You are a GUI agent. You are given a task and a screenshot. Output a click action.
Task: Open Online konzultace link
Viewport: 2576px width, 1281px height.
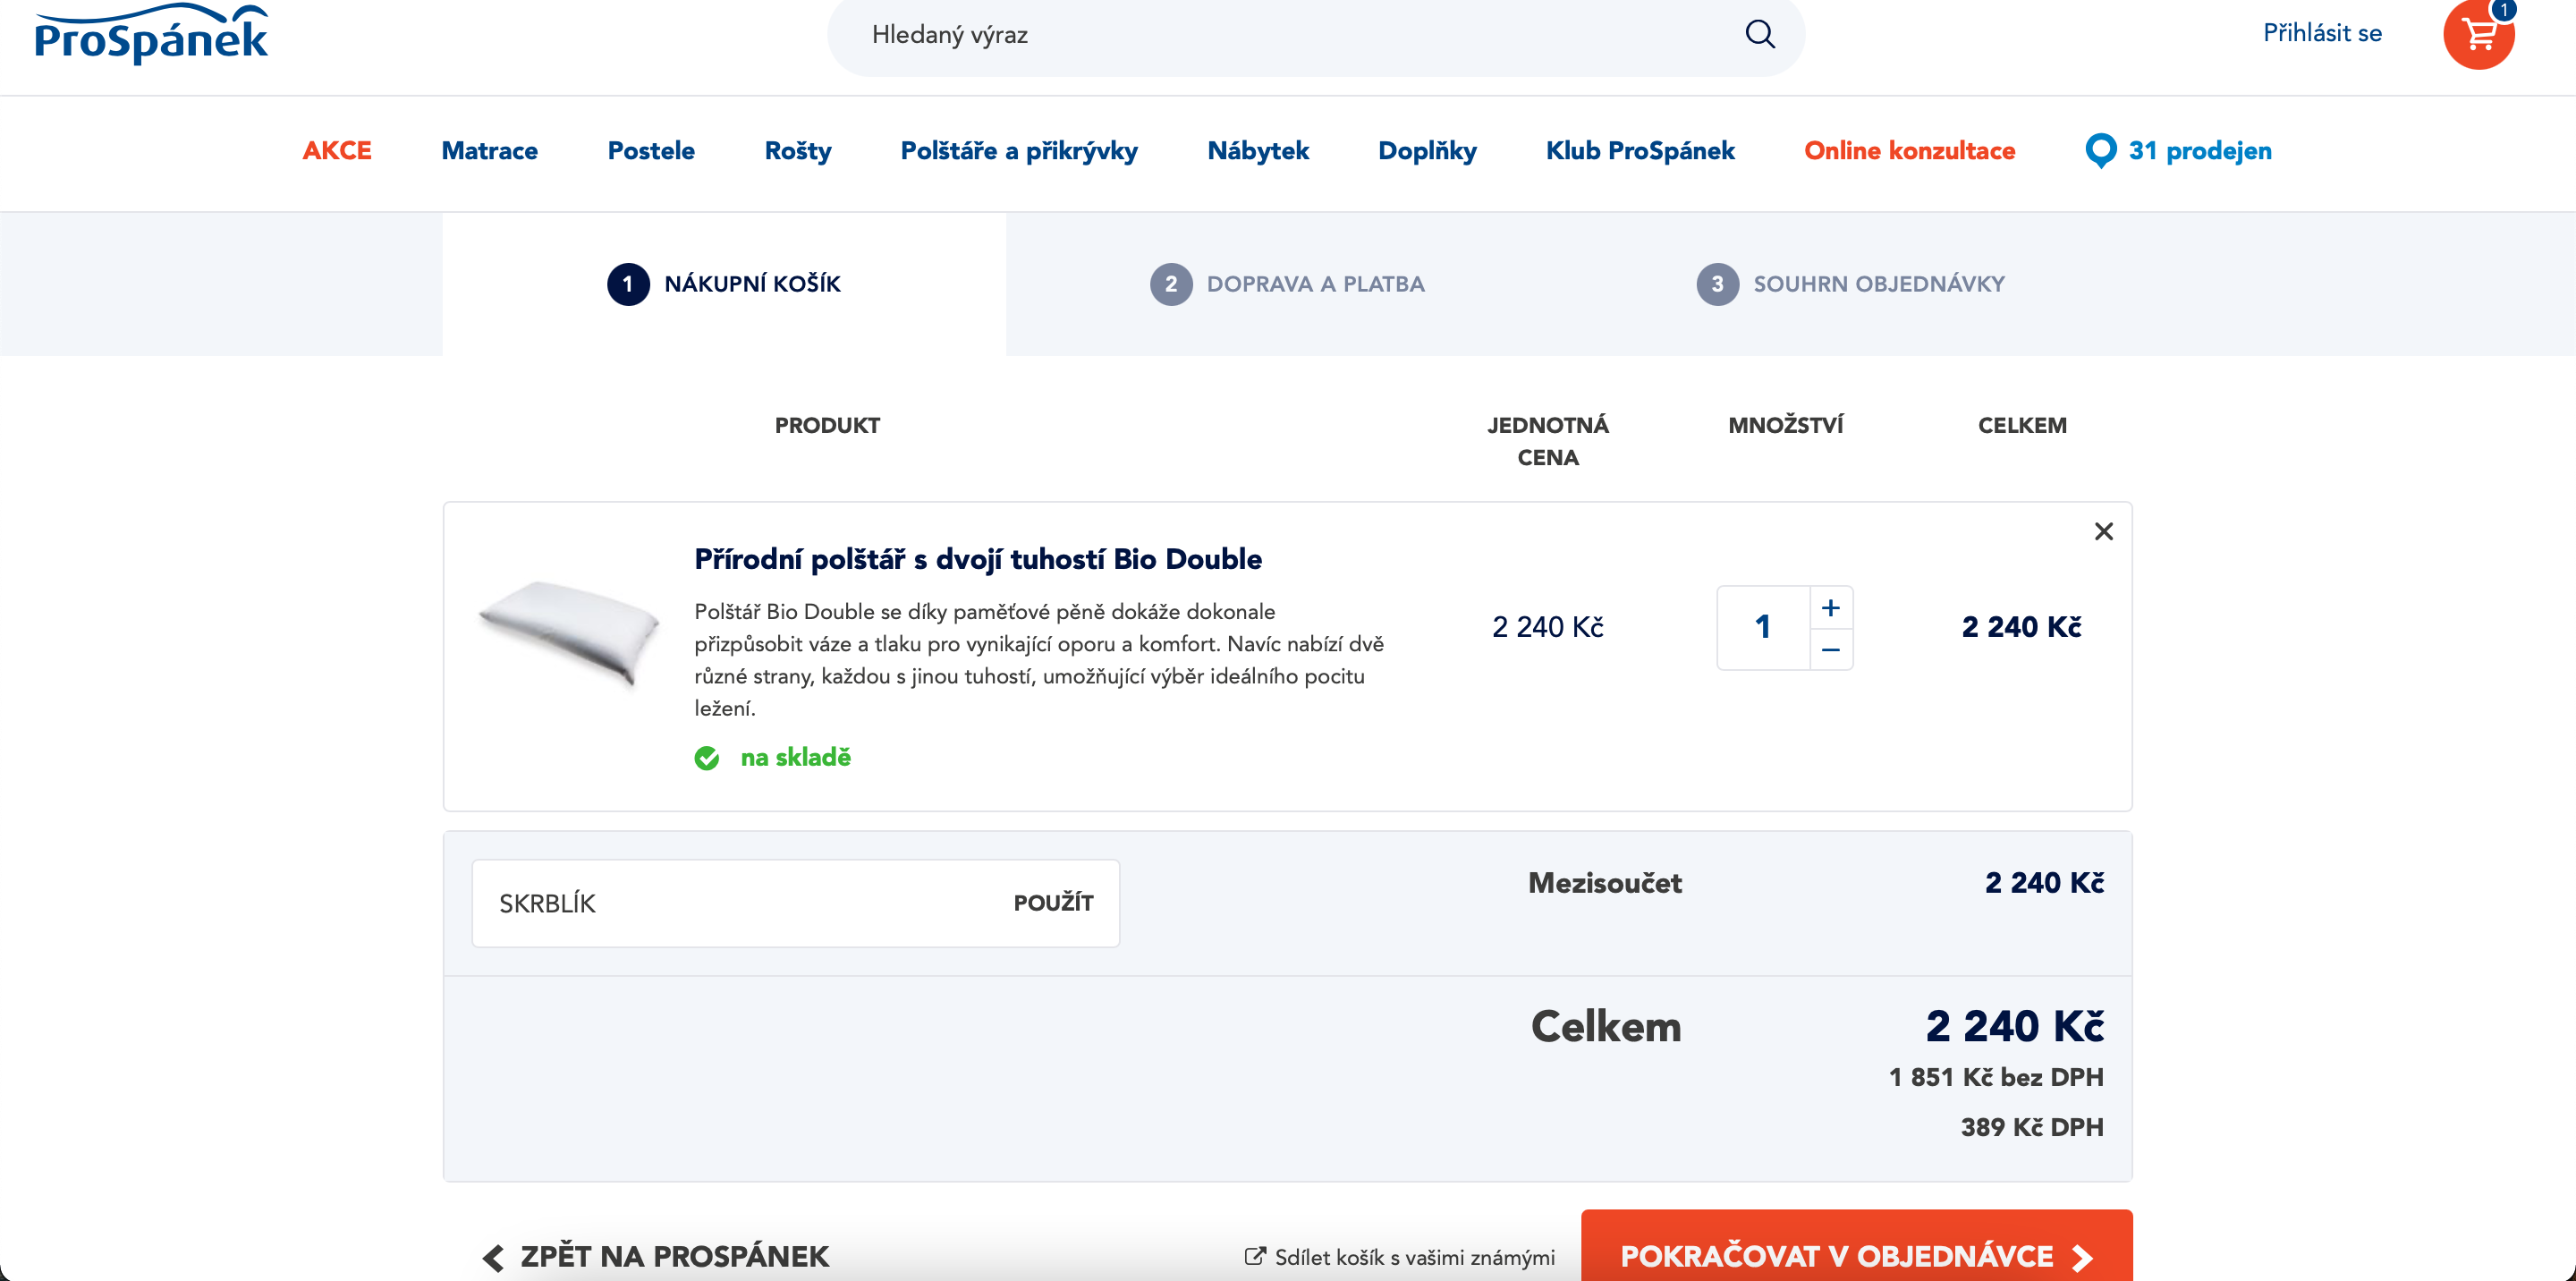point(1909,151)
